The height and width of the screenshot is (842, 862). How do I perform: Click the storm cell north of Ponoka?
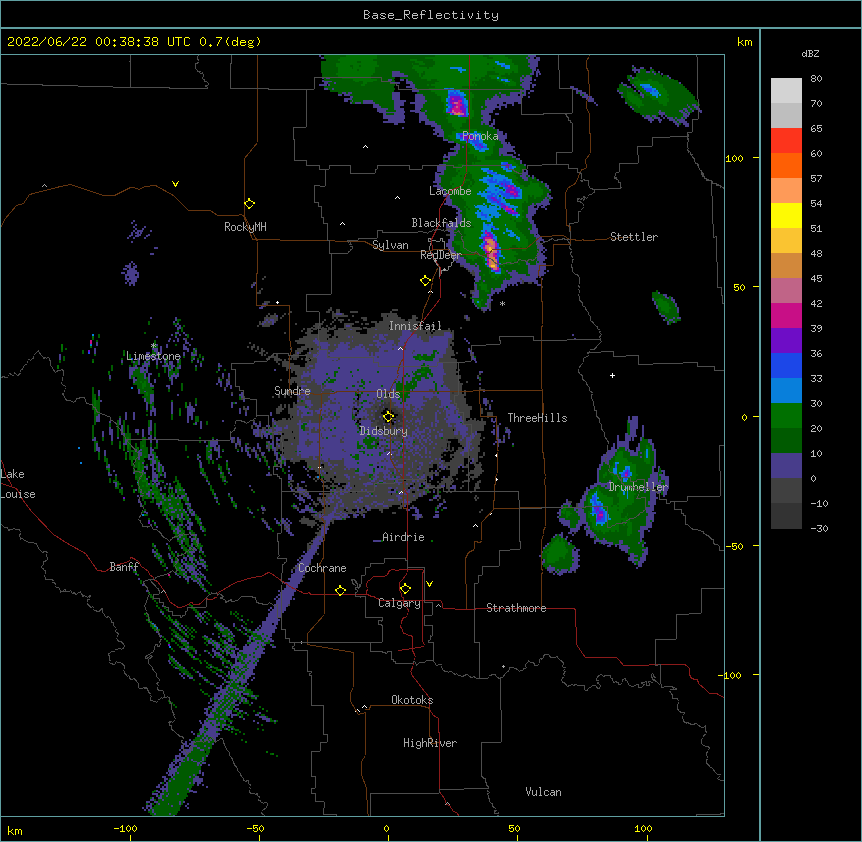pos(457,103)
